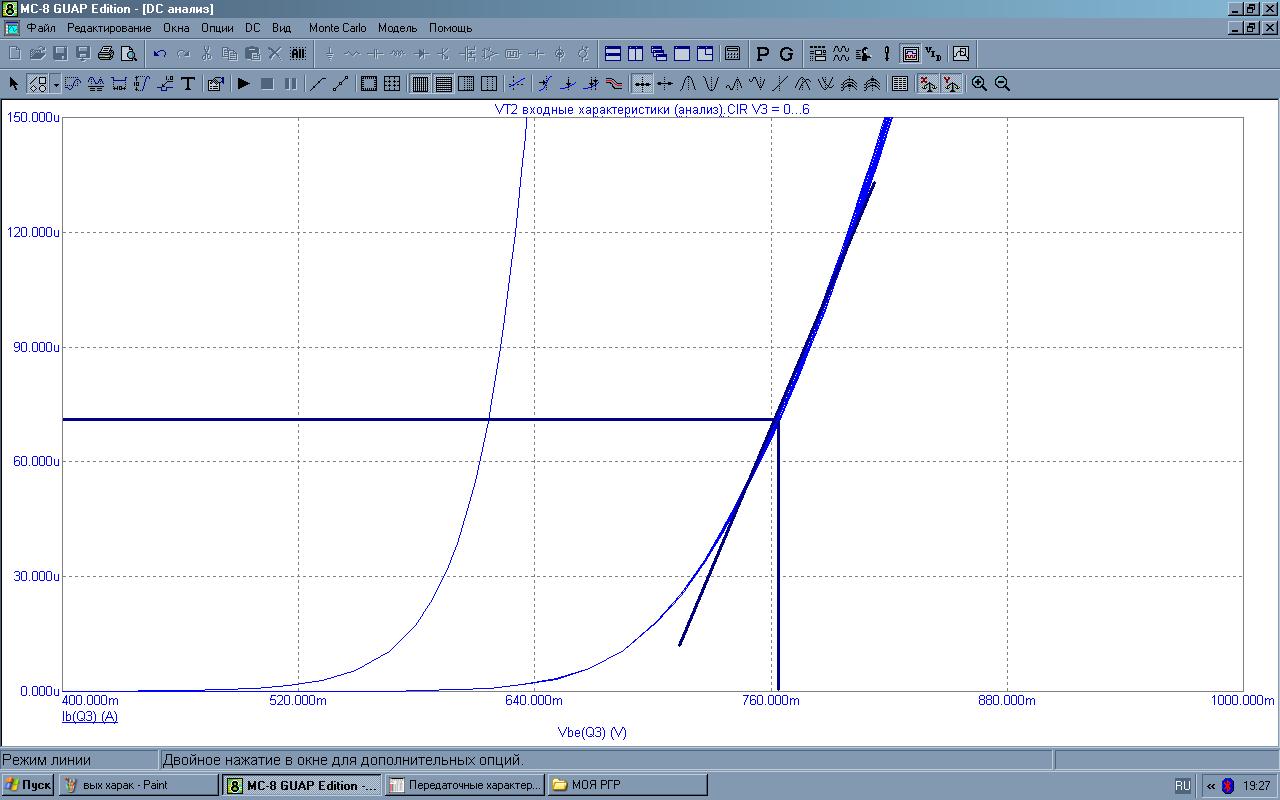The width and height of the screenshot is (1280, 800).
Task: Click the Ib(Q3) (A) axis label
Action: [x=90, y=717]
